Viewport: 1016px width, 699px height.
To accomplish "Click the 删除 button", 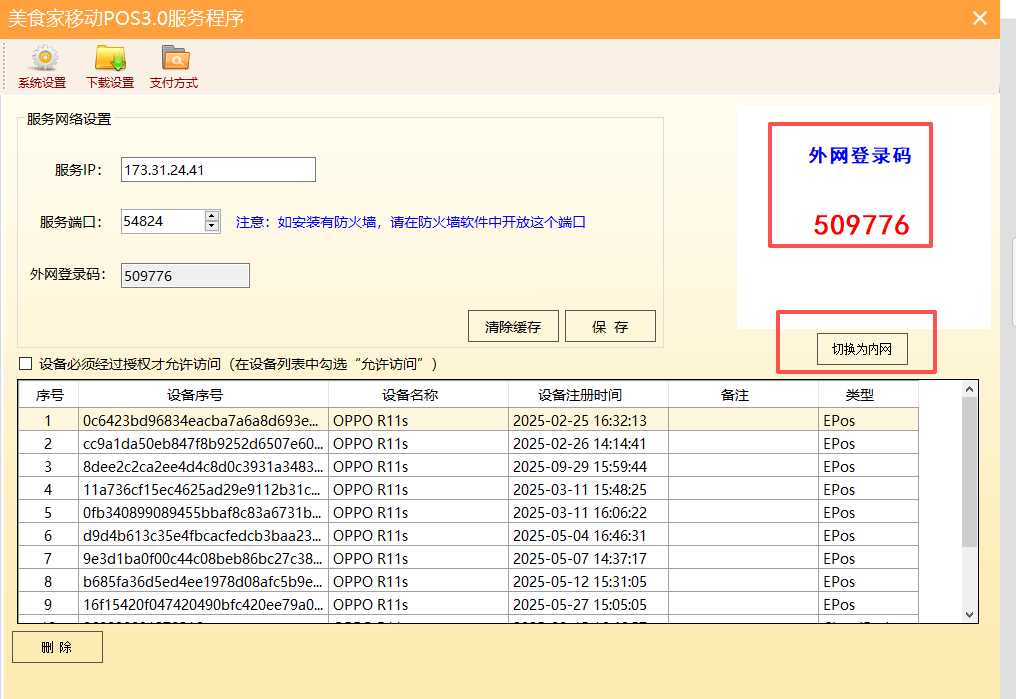I will [57, 647].
